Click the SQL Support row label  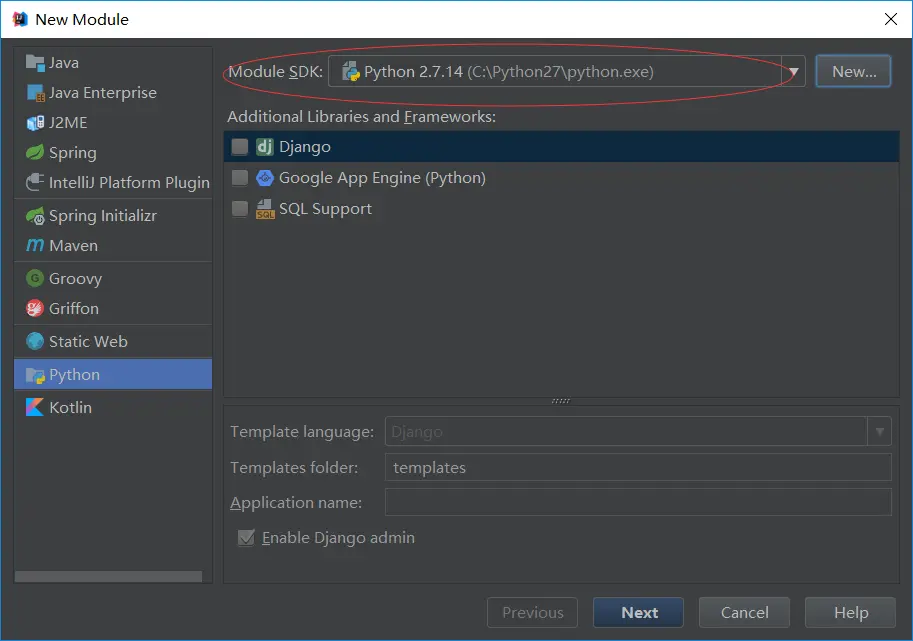click(x=325, y=209)
